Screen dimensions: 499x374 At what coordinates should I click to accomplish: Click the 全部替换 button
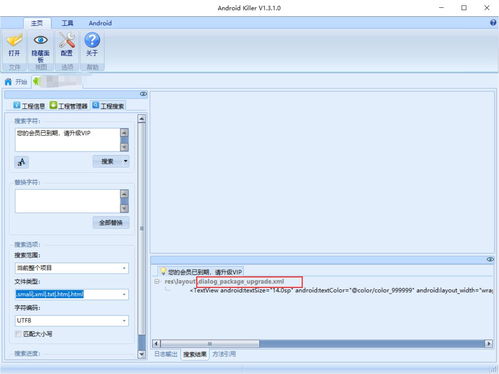pos(111,222)
